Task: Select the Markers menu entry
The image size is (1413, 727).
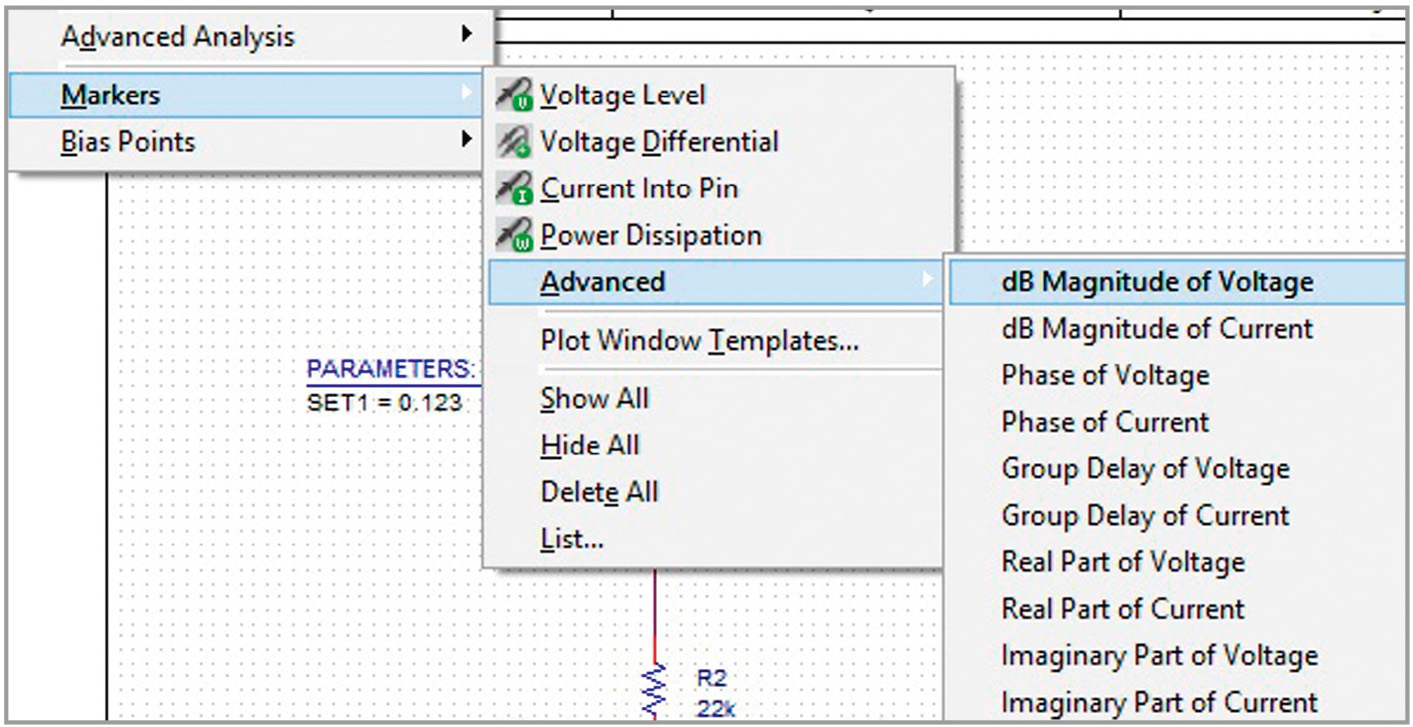Action: coord(110,95)
